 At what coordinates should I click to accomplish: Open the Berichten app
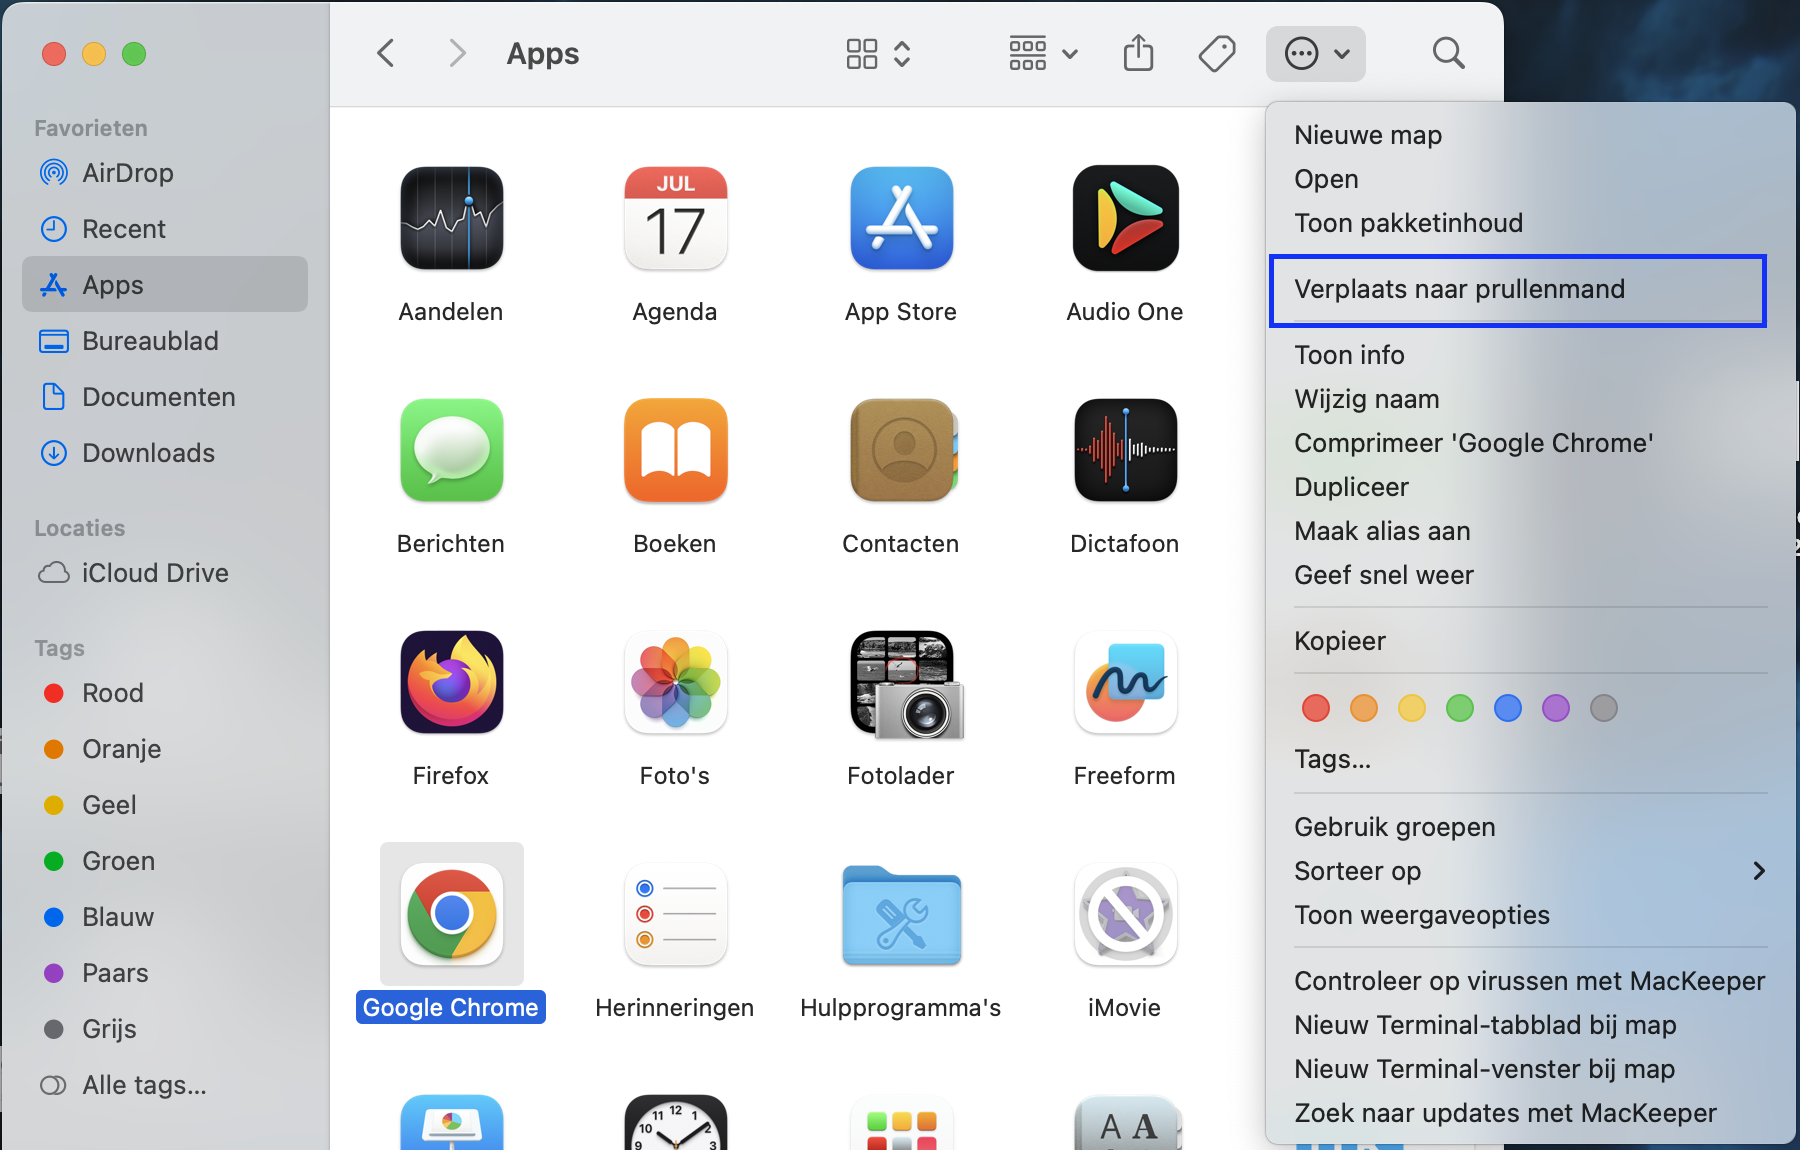(x=451, y=451)
